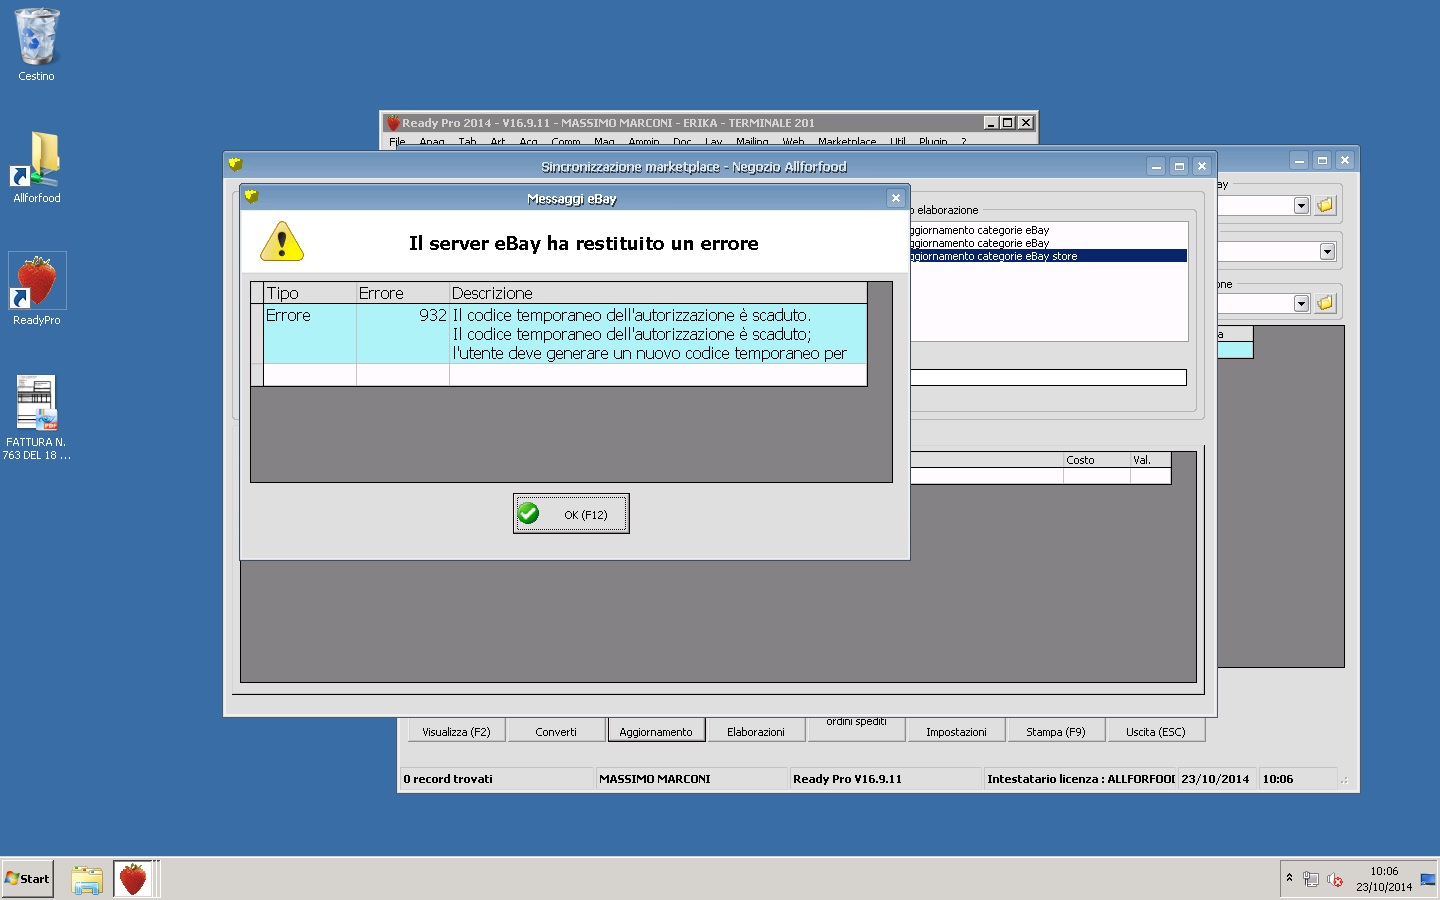Select the Allforfood folder shortcut on desktop
The image size is (1440, 900).
(x=37, y=168)
